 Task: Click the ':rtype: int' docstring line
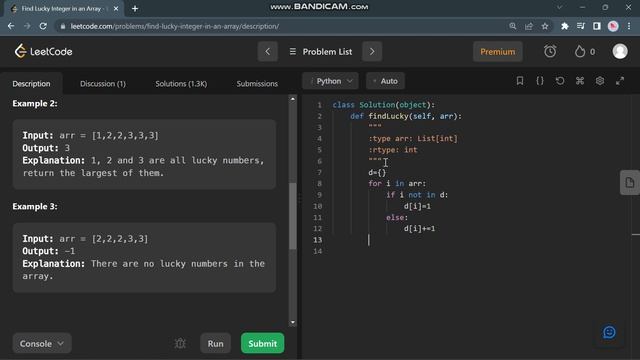[x=393, y=150]
